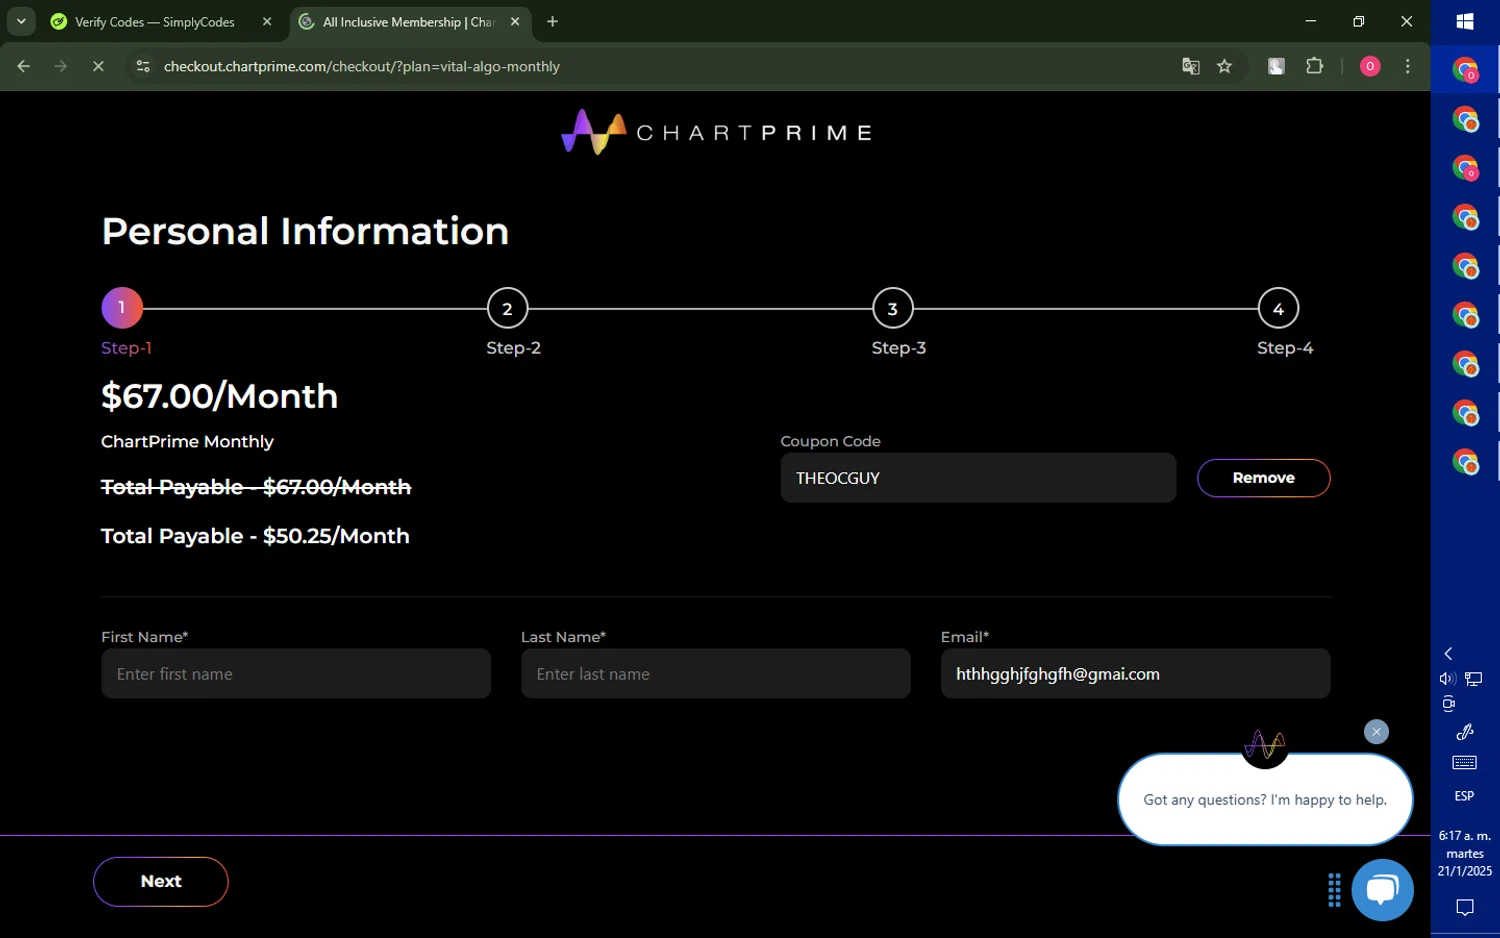
Task: Click the ChartPrime logo
Action: 716,132
